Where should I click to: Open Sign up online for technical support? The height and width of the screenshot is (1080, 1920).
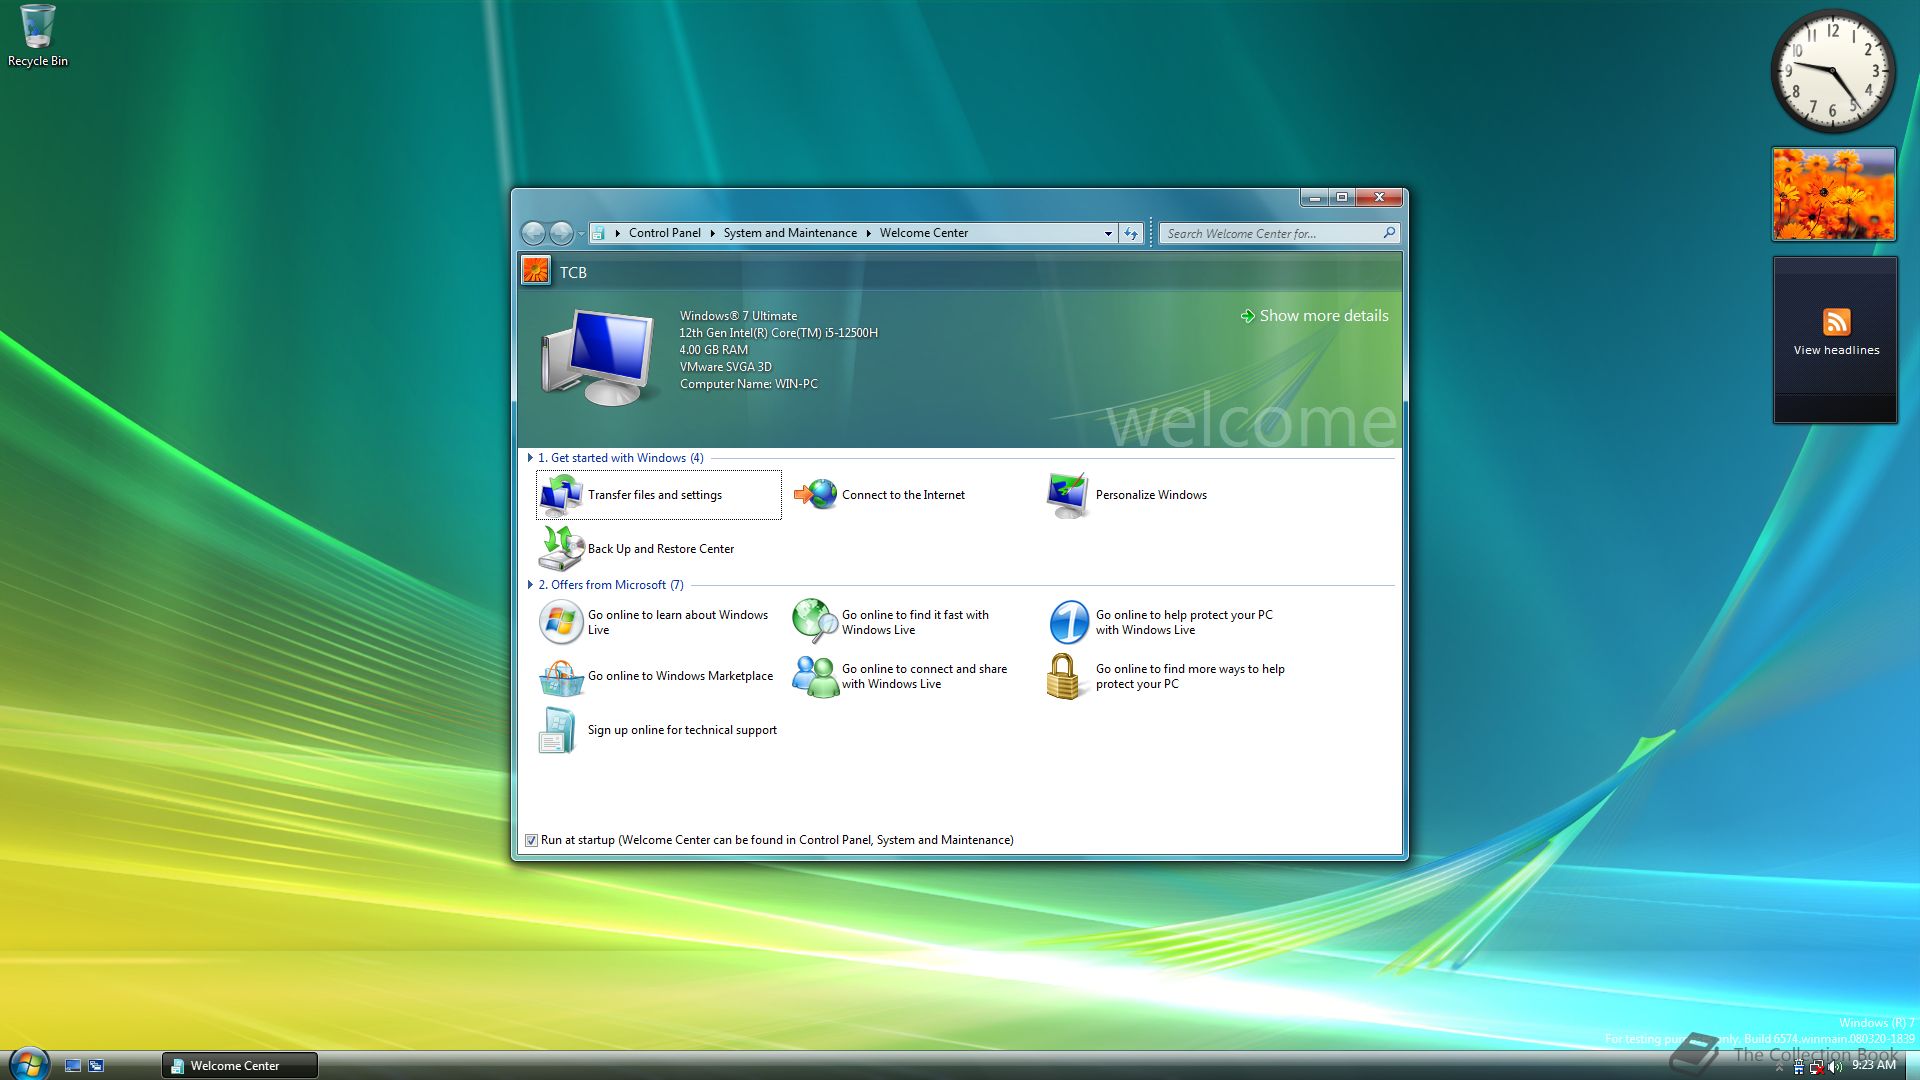pyautogui.click(x=659, y=730)
